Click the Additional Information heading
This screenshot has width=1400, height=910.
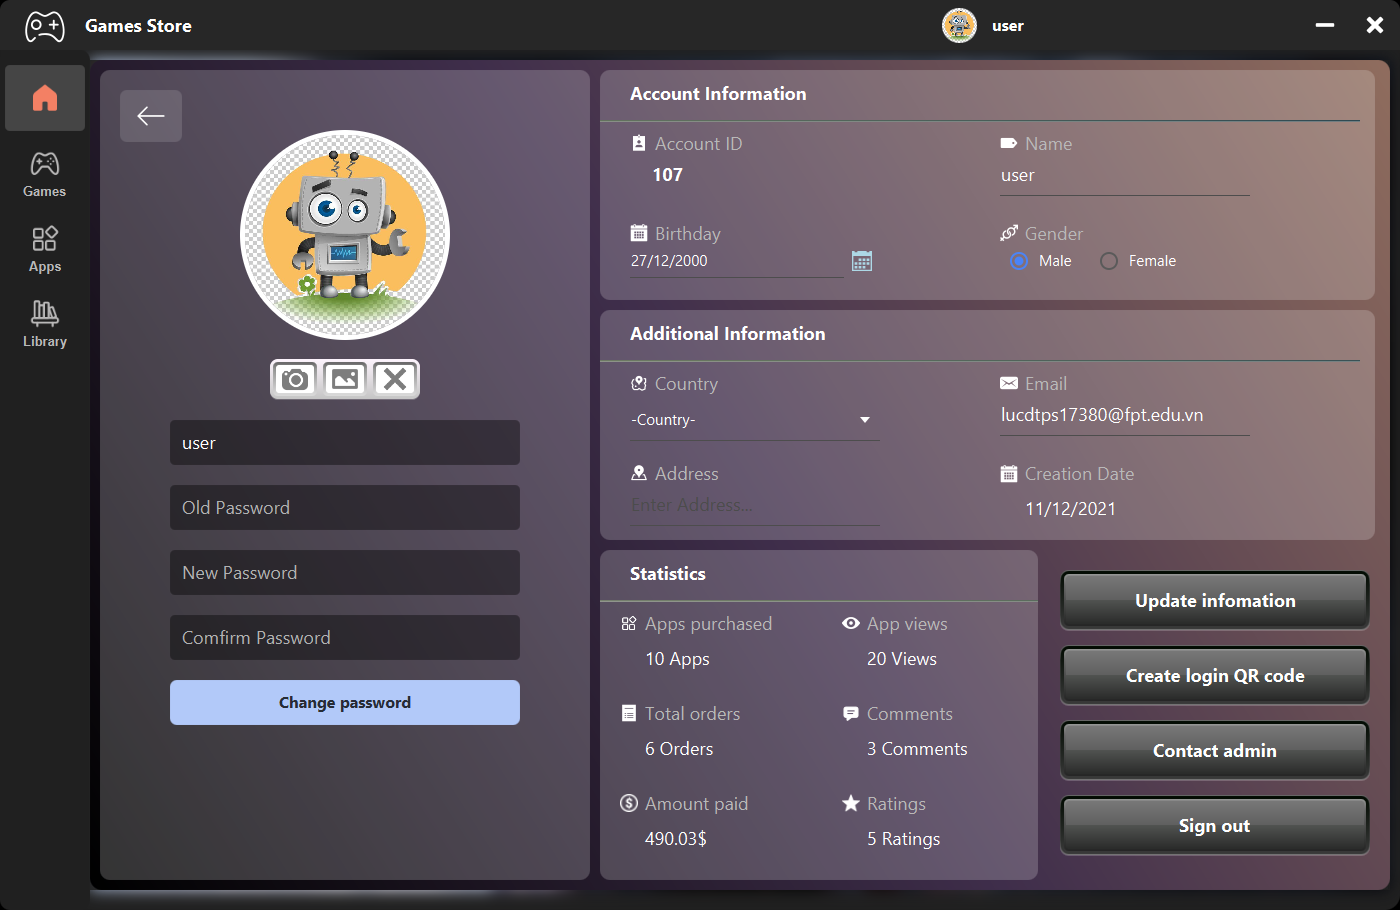728,334
